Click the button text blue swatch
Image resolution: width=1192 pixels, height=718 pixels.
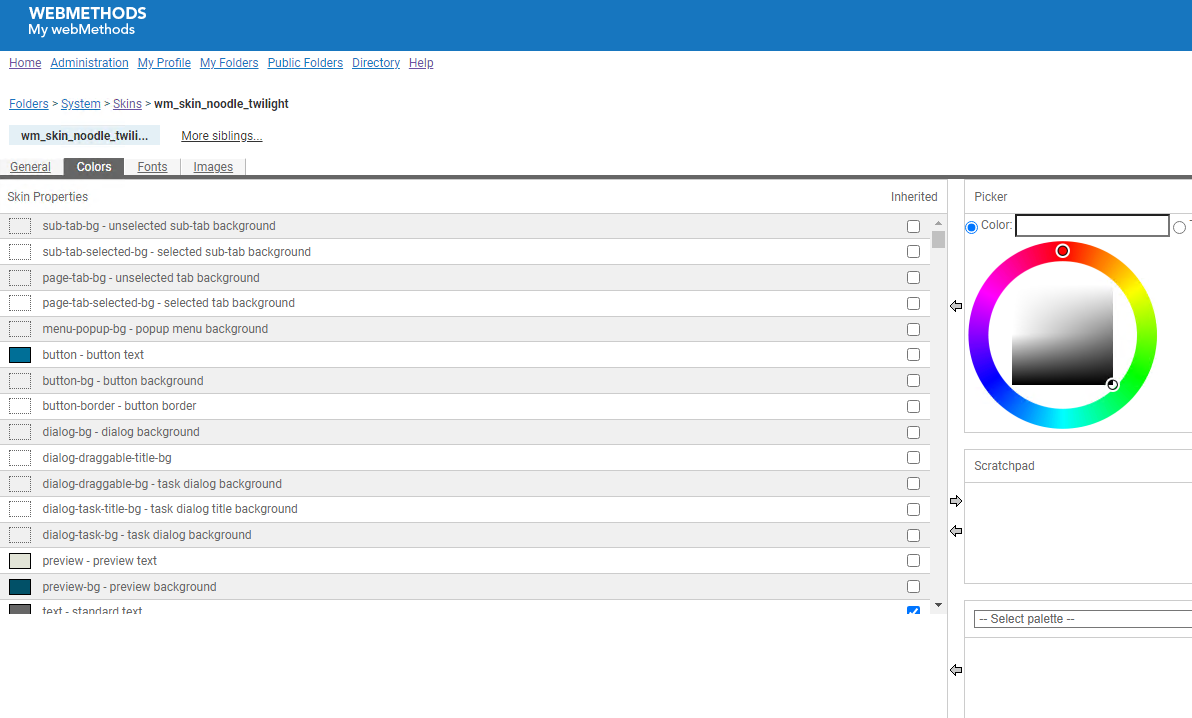coord(20,354)
